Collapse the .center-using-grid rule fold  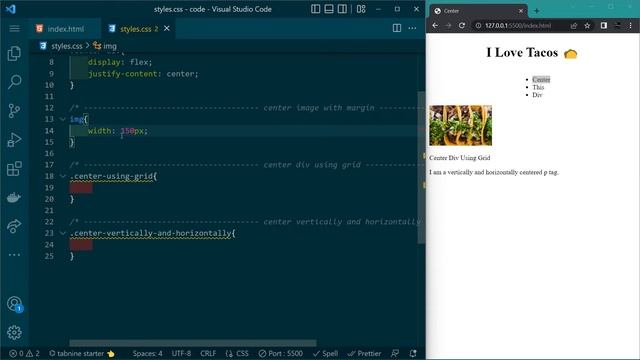coord(62,176)
